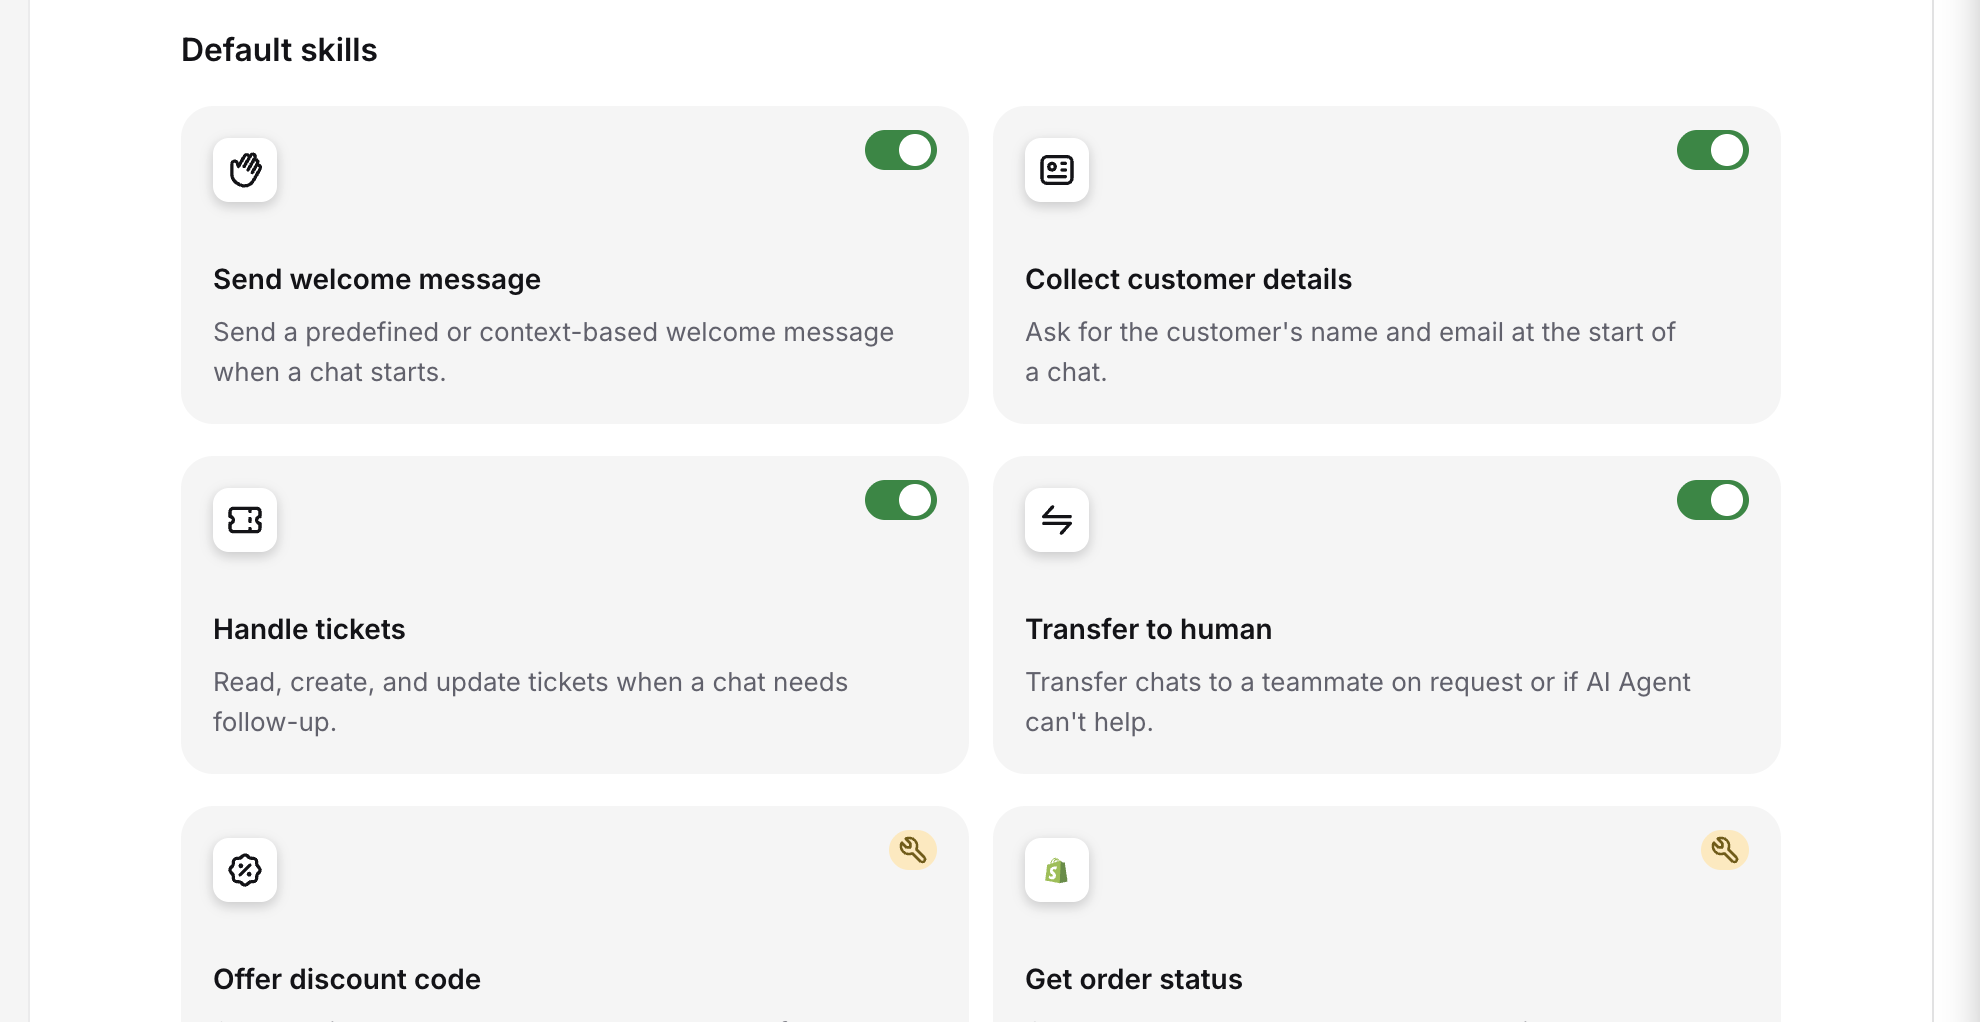The width and height of the screenshot is (1980, 1022).
Task: Click the discount percent badge icon
Action: click(245, 870)
